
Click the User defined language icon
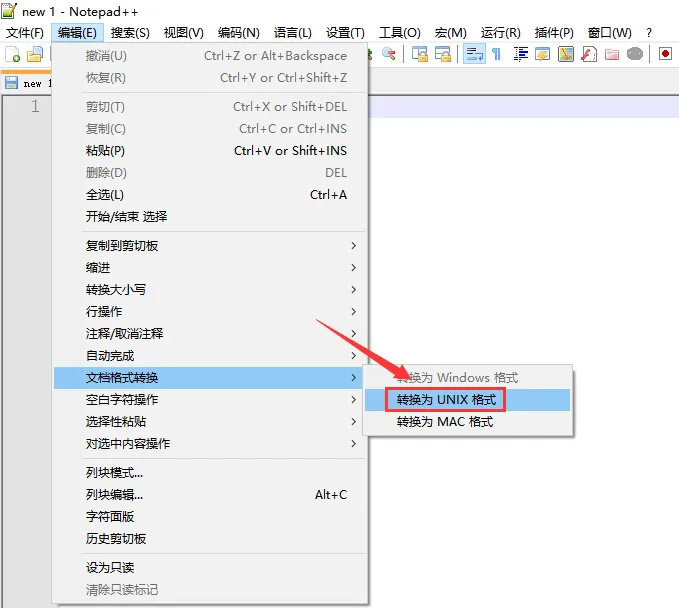click(x=543, y=55)
